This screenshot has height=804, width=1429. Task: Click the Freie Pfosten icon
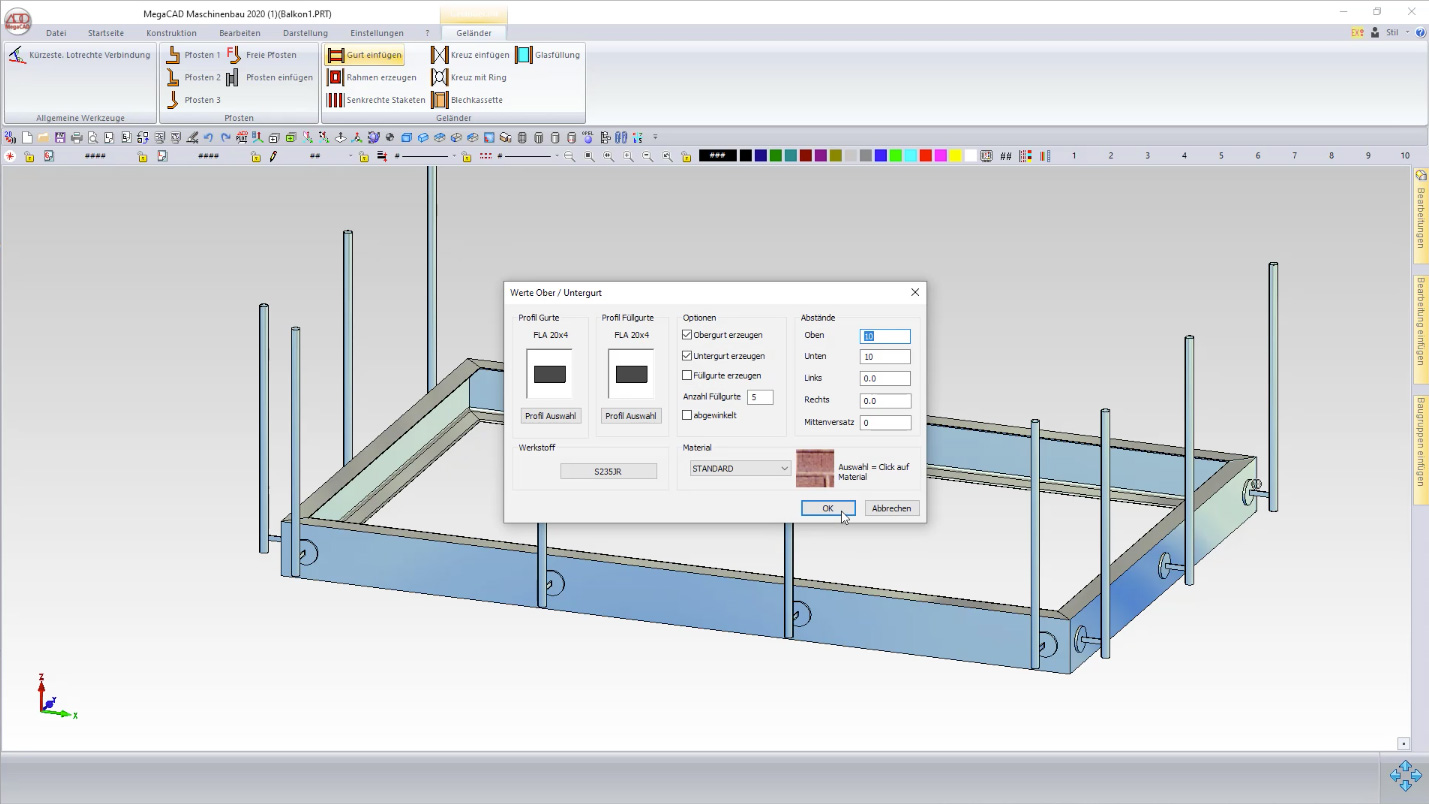(x=233, y=55)
